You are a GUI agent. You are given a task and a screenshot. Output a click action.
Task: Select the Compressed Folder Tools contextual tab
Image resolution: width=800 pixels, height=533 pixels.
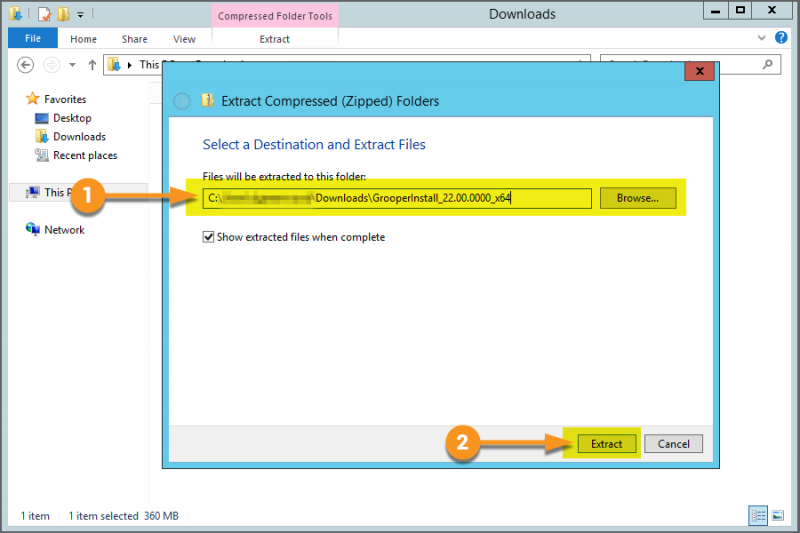coord(275,16)
